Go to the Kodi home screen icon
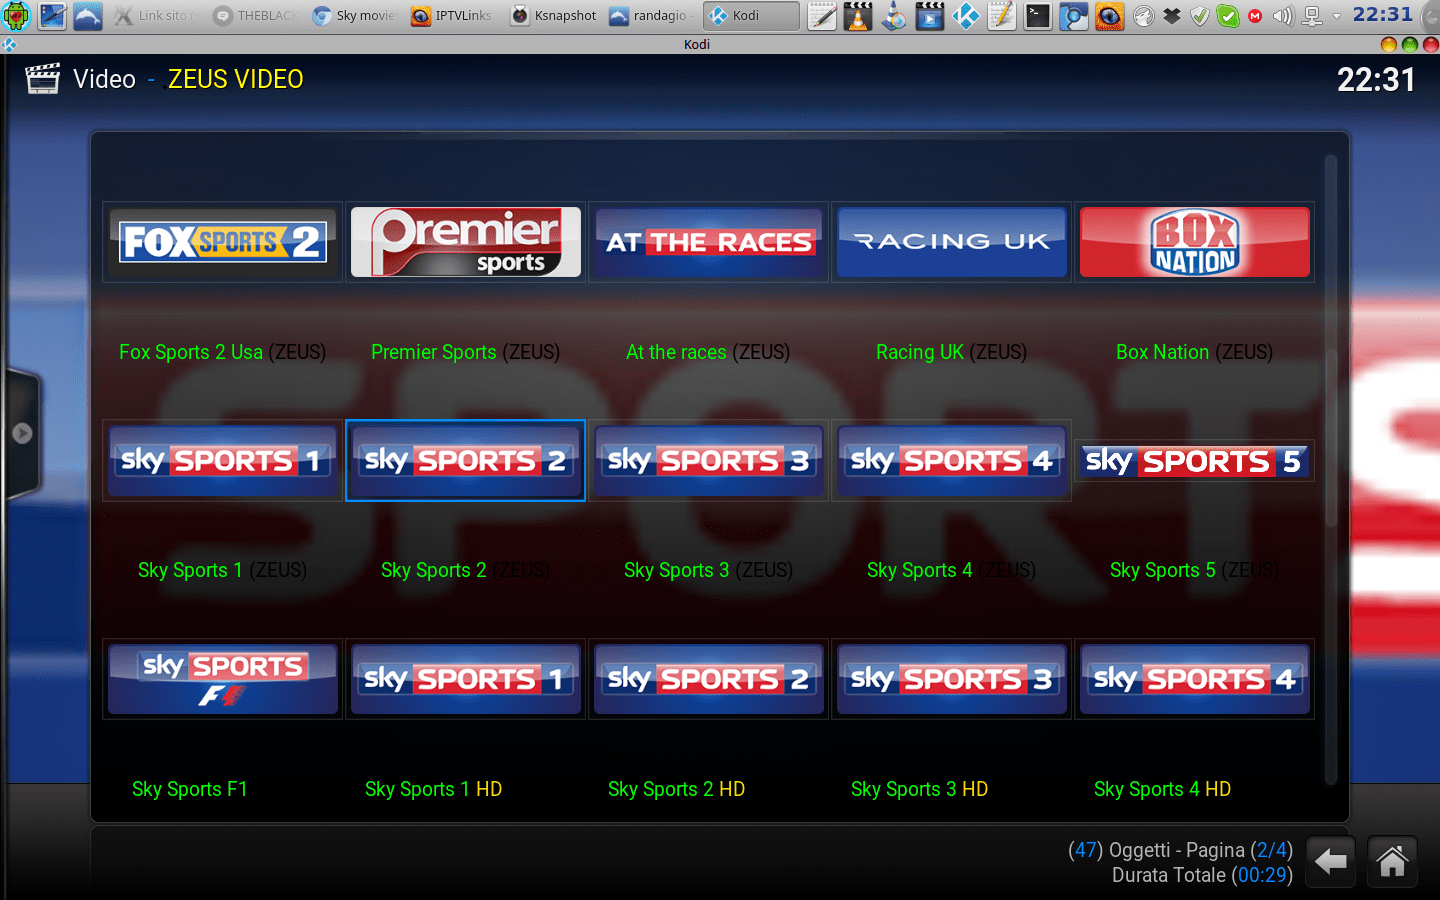 1392,861
